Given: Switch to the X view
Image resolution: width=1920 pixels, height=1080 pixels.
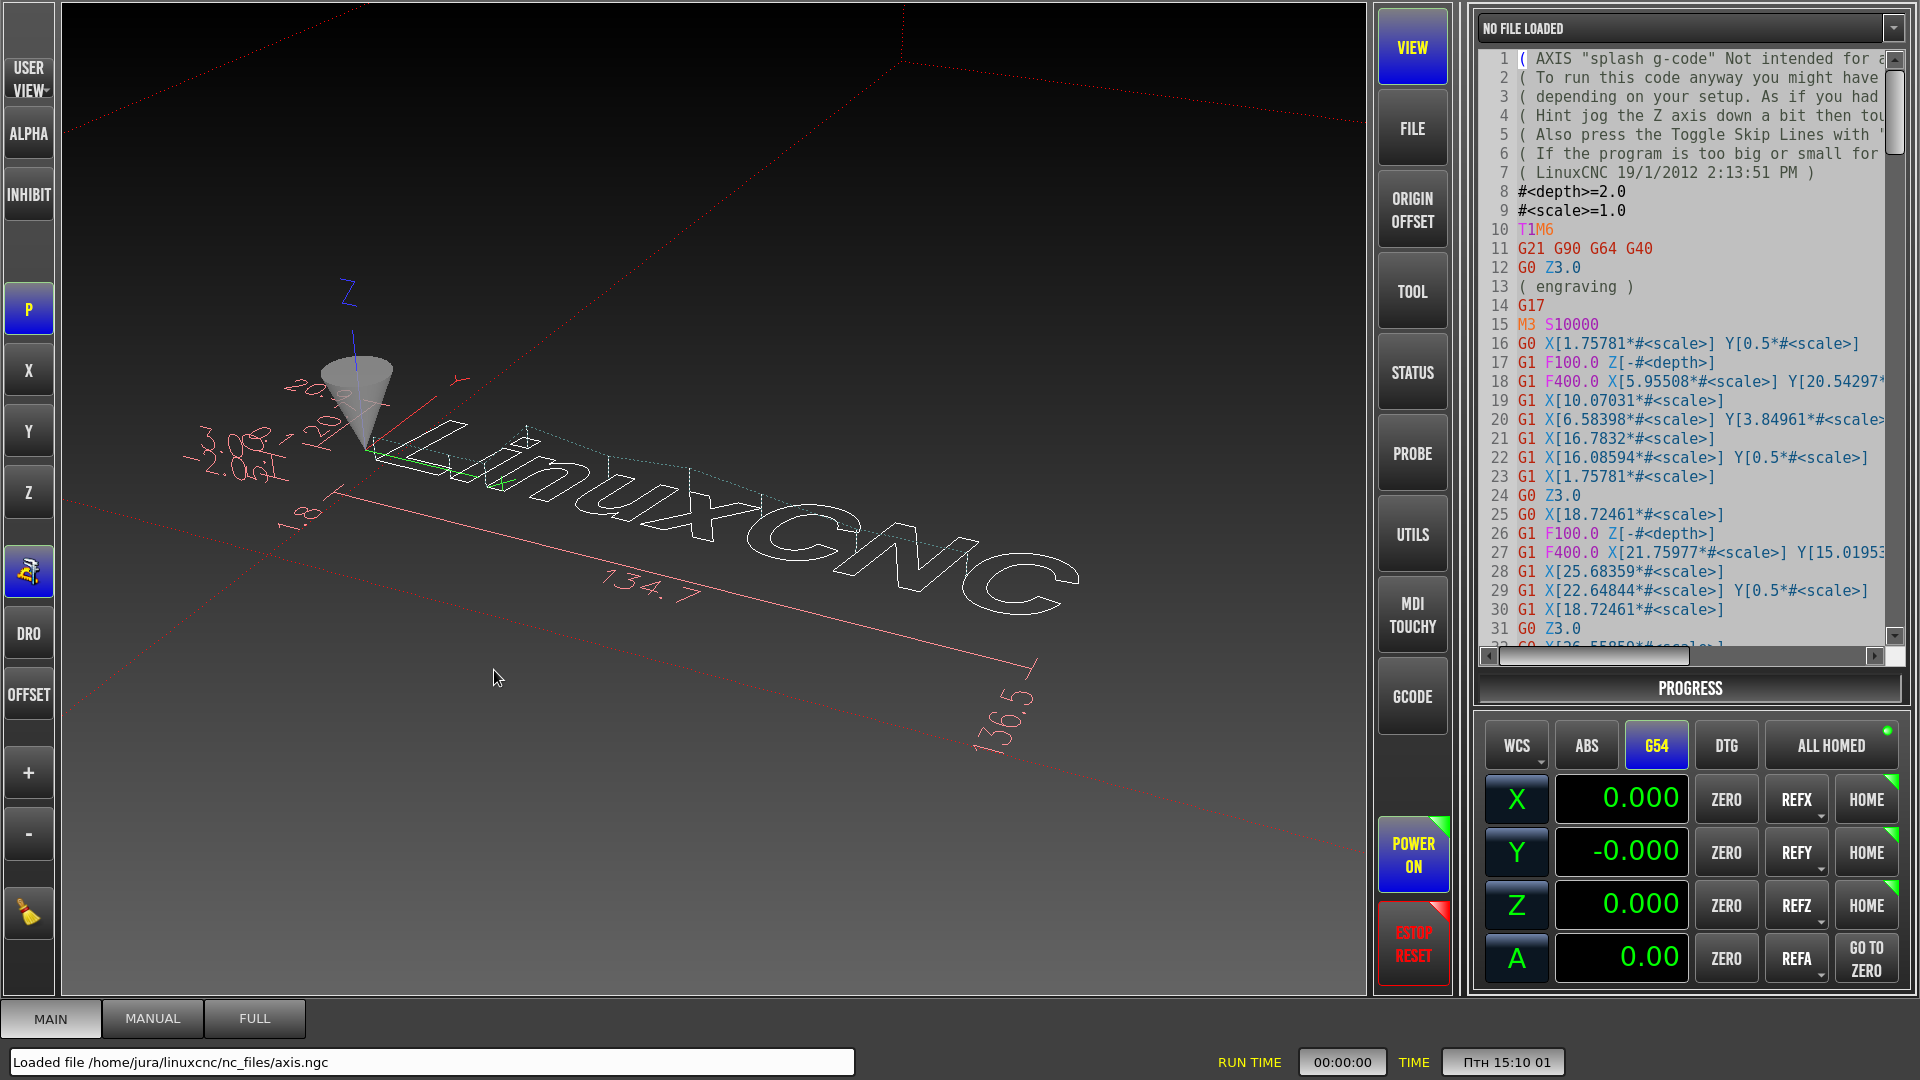Looking at the screenshot, I should point(29,371).
